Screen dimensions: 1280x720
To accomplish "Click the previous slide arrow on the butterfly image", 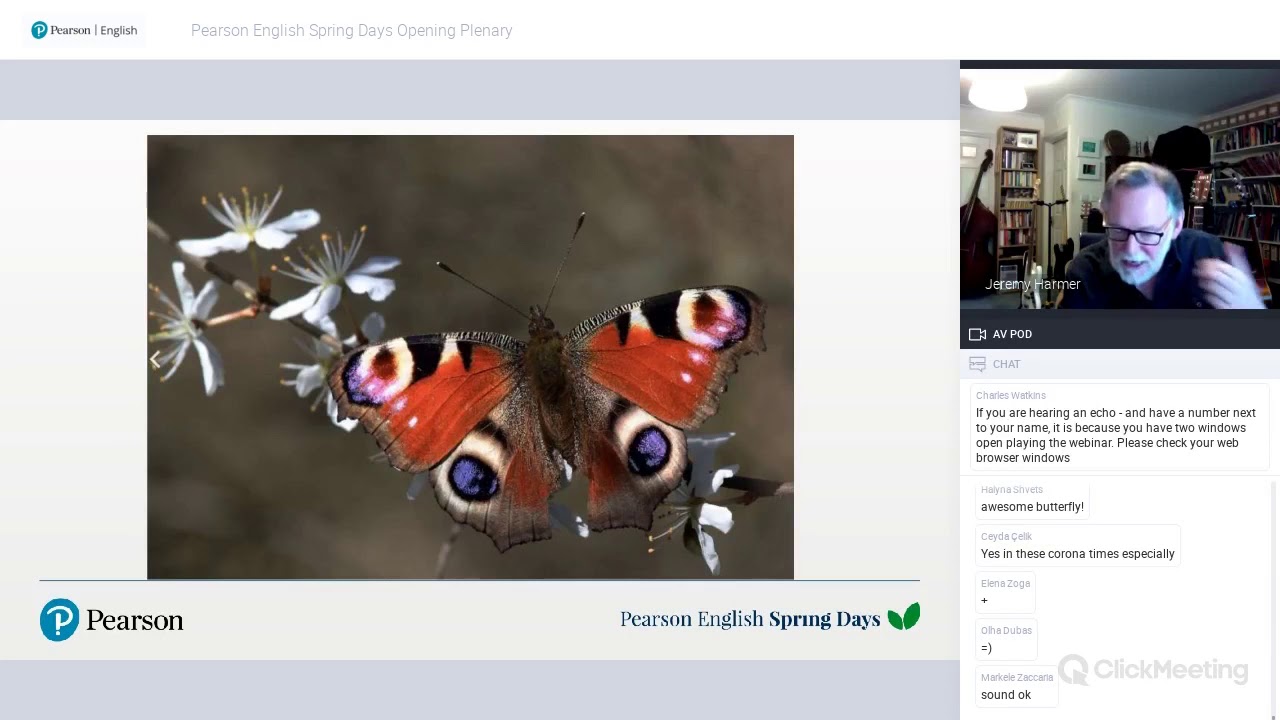I will tap(155, 360).
